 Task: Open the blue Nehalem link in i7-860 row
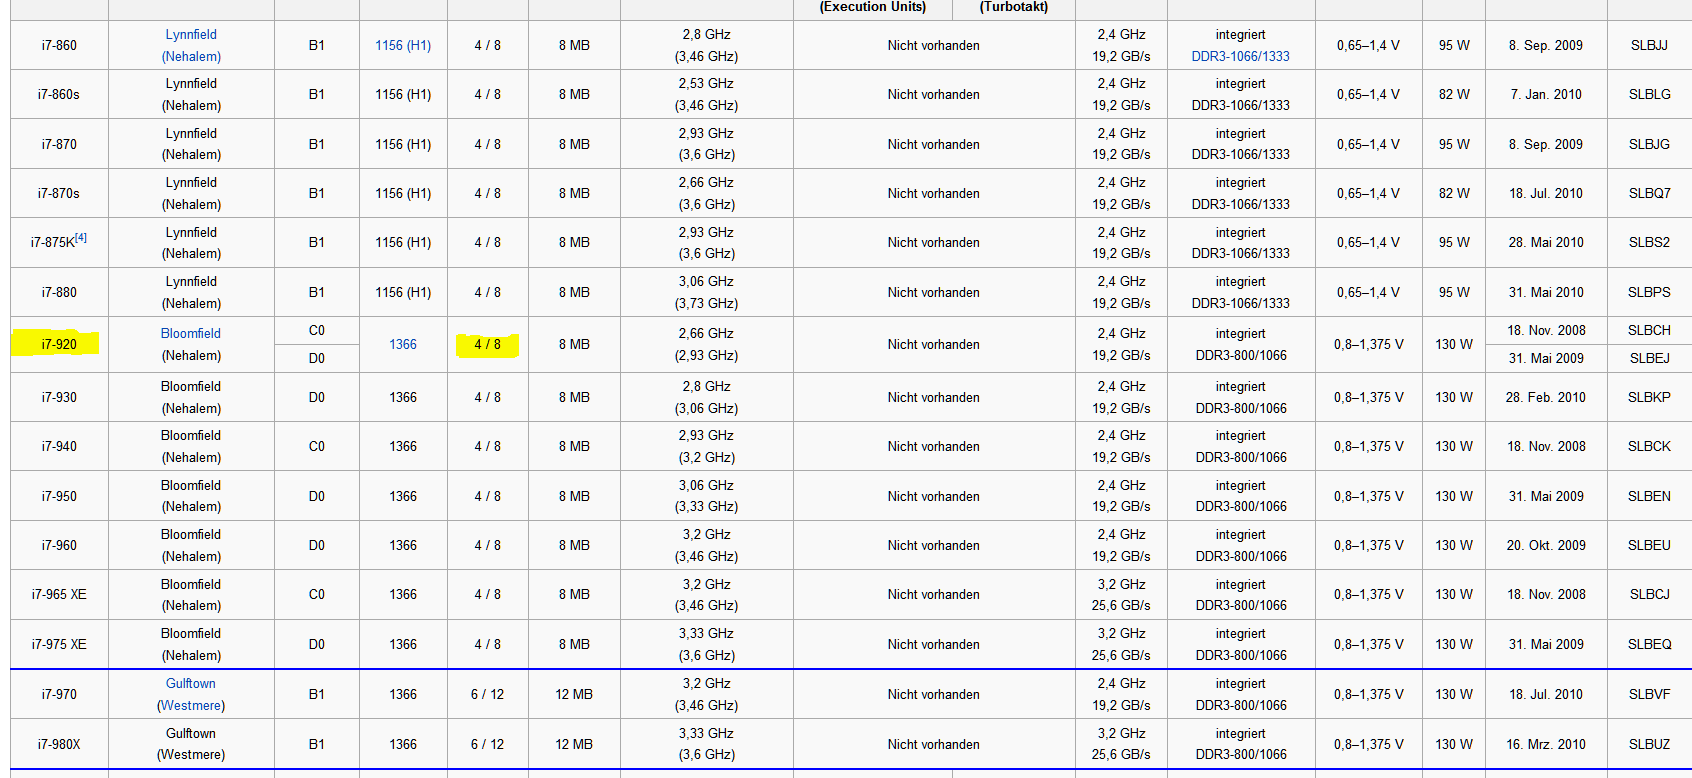tap(191, 57)
